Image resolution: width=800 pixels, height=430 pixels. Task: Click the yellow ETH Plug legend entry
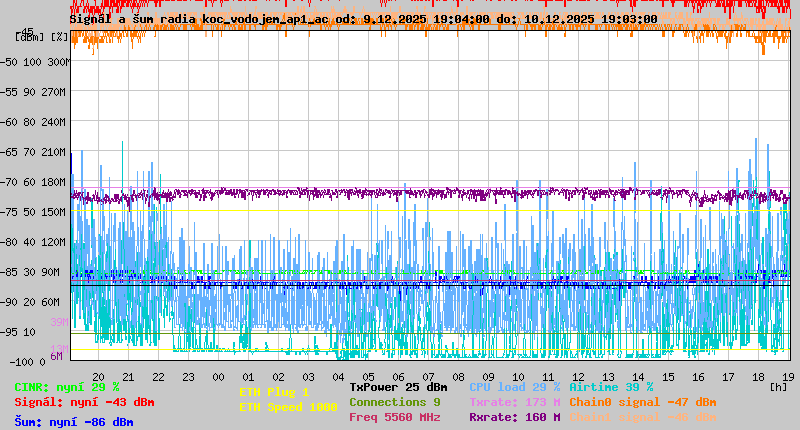click(274, 392)
